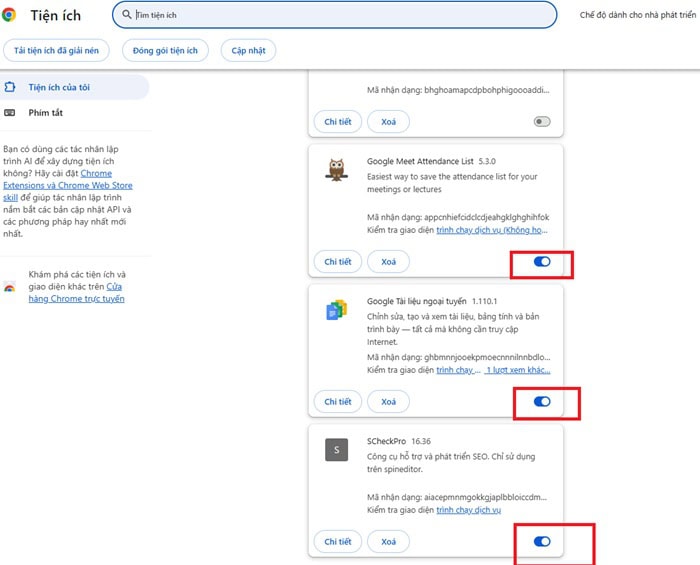Viewport: 700px width, 565px height.
Task: Click the keyboard icon beside Phím tắt
Action: 9,112
